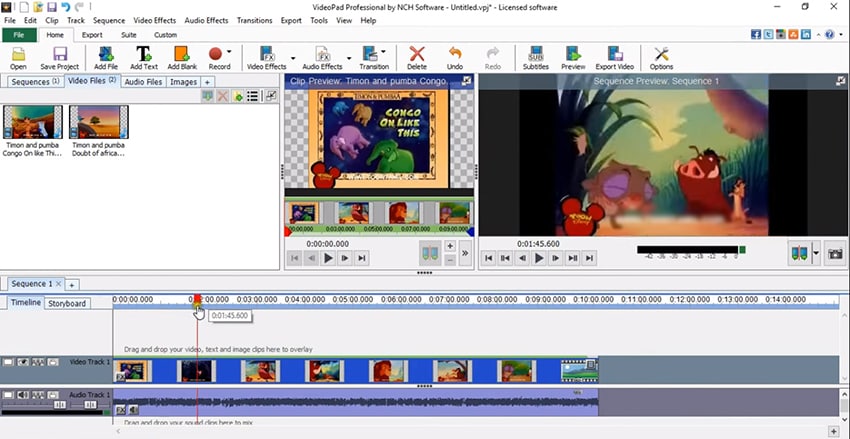The width and height of the screenshot is (850, 439).
Task: Click the Add Text toolbar icon
Action: (144, 58)
